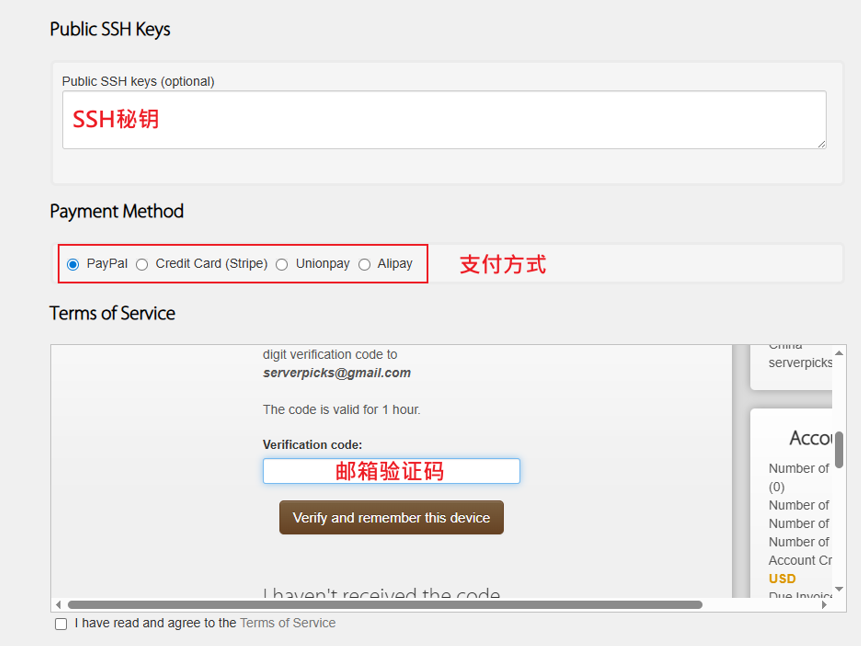Image resolution: width=861 pixels, height=646 pixels.
Task: Select the Unionpay radio button
Action: (x=282, y=265)
